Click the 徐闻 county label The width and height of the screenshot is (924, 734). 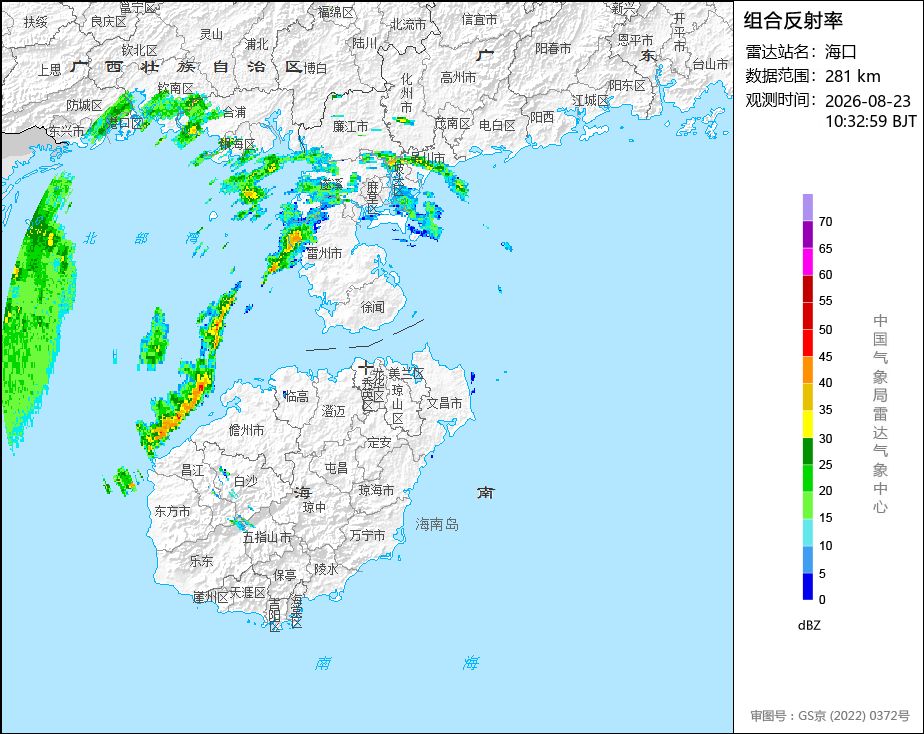[372, 307]
